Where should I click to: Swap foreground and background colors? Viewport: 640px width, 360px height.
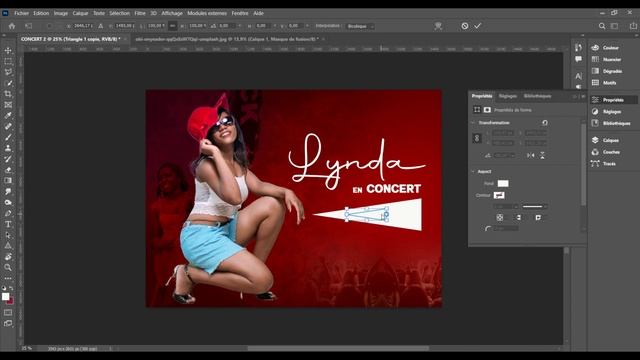(x=11, y=288)
